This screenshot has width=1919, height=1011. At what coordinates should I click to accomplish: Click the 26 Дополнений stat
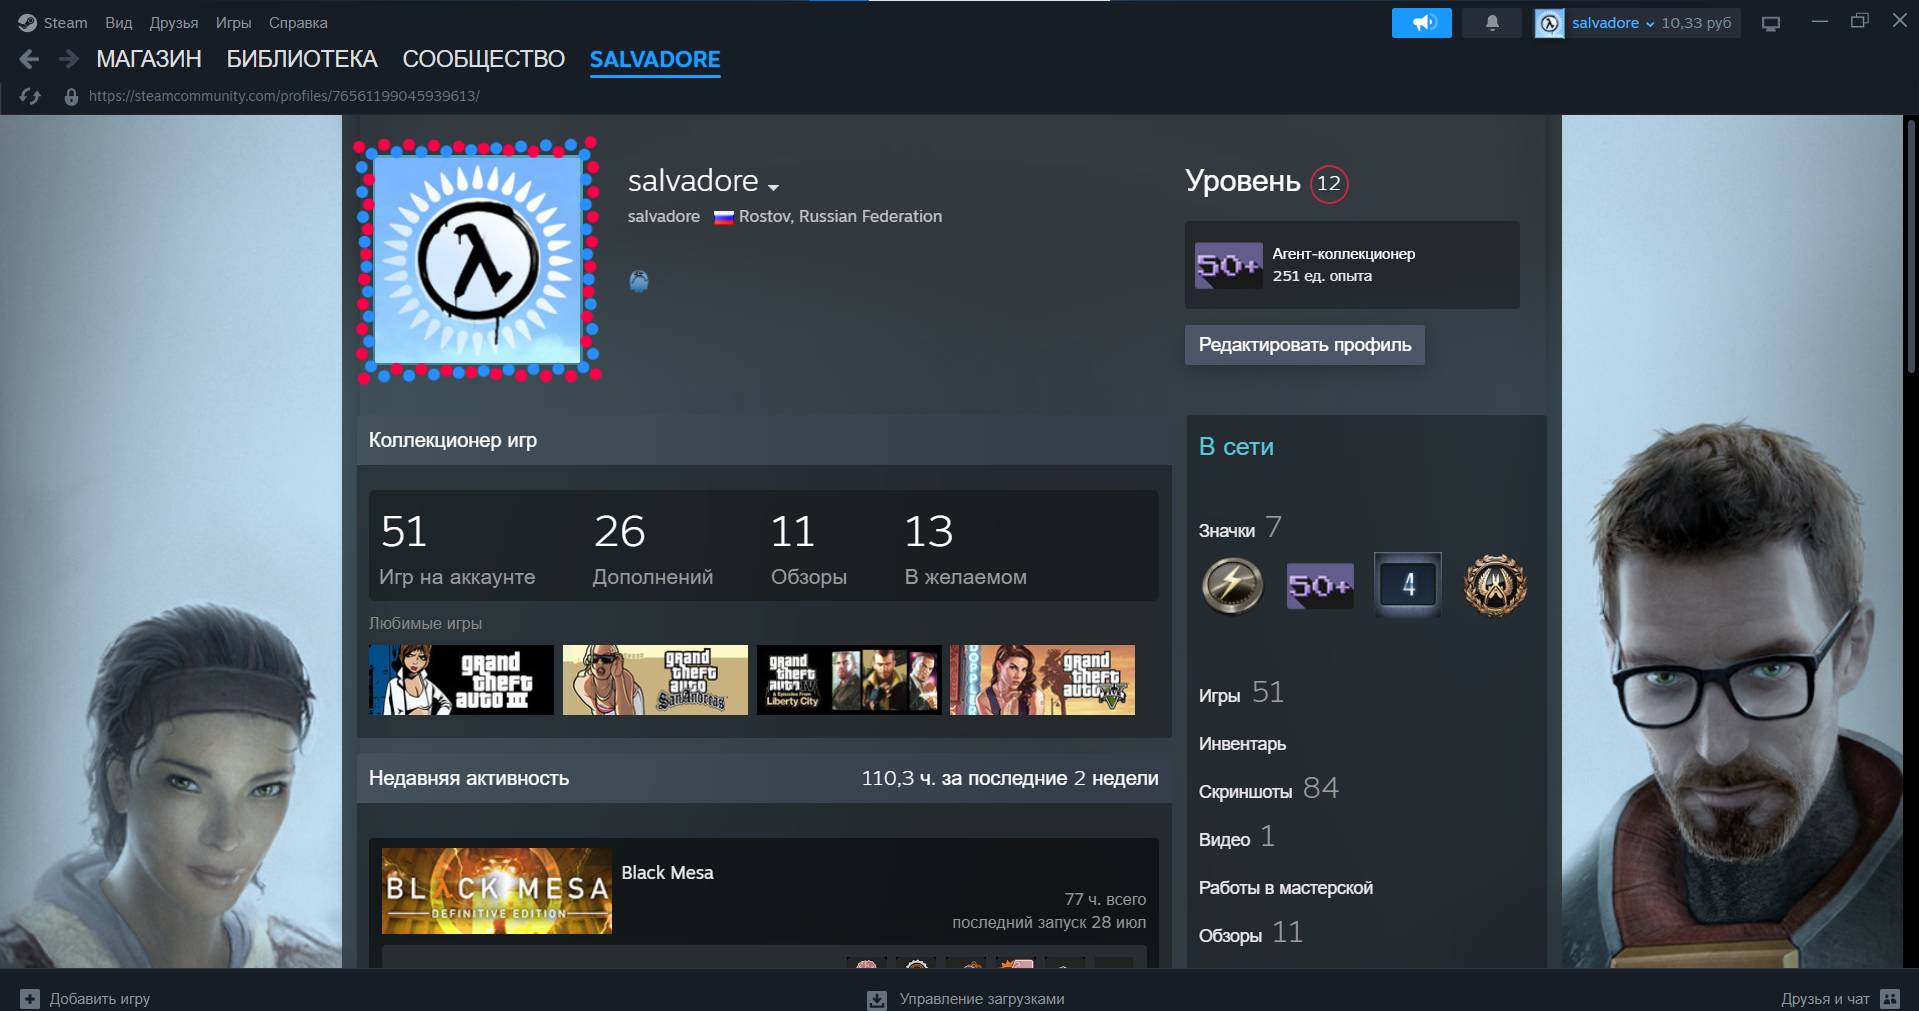point(653,549)
